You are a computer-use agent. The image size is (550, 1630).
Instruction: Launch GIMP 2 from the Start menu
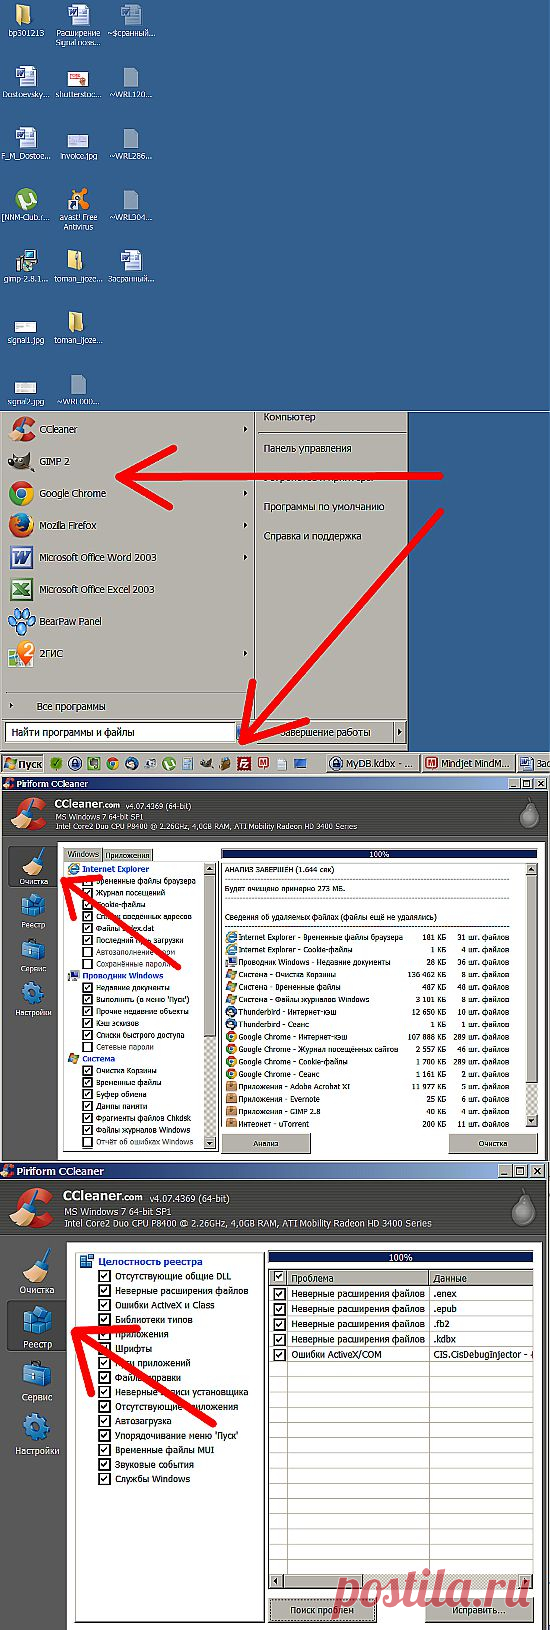[127, 461]
